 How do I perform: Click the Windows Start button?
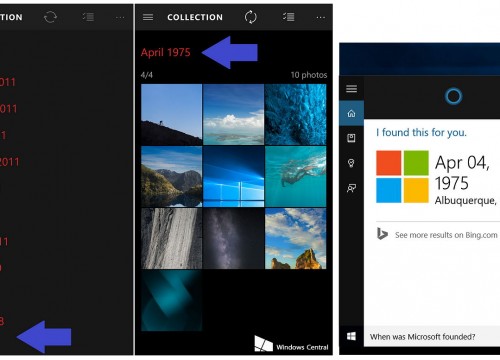tap(351, 337)
